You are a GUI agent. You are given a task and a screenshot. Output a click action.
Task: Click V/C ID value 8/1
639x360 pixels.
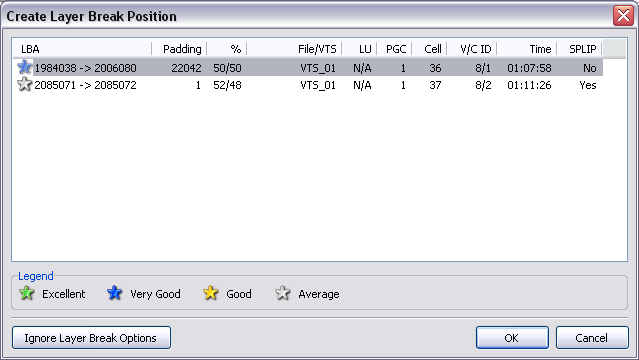(483, 68)
